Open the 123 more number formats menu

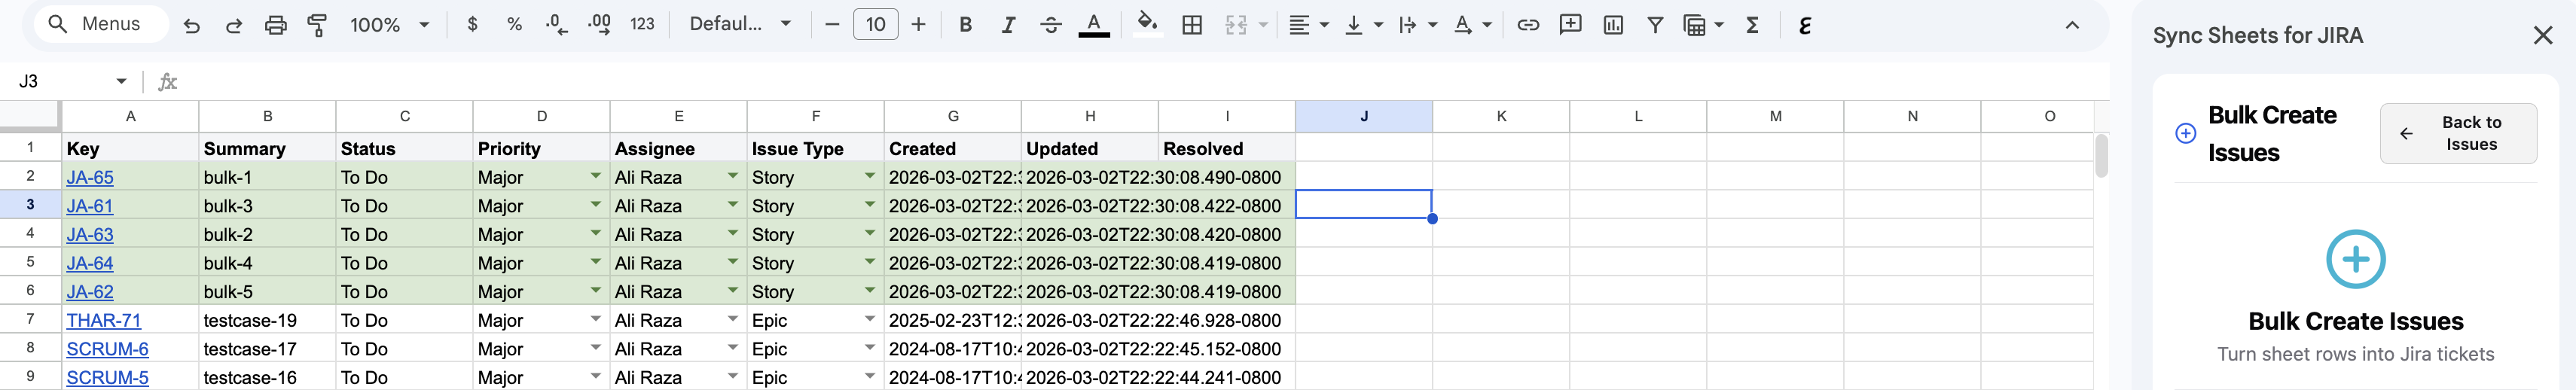click(642, 25)
